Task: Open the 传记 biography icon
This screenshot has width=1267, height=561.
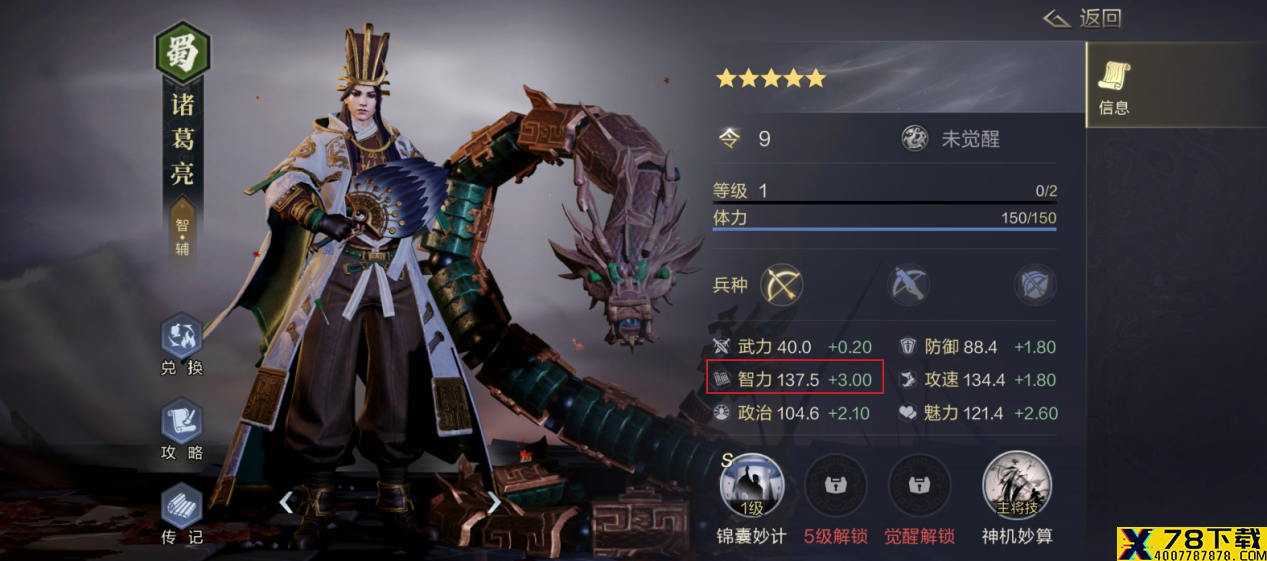Action: tap(182, 506)
